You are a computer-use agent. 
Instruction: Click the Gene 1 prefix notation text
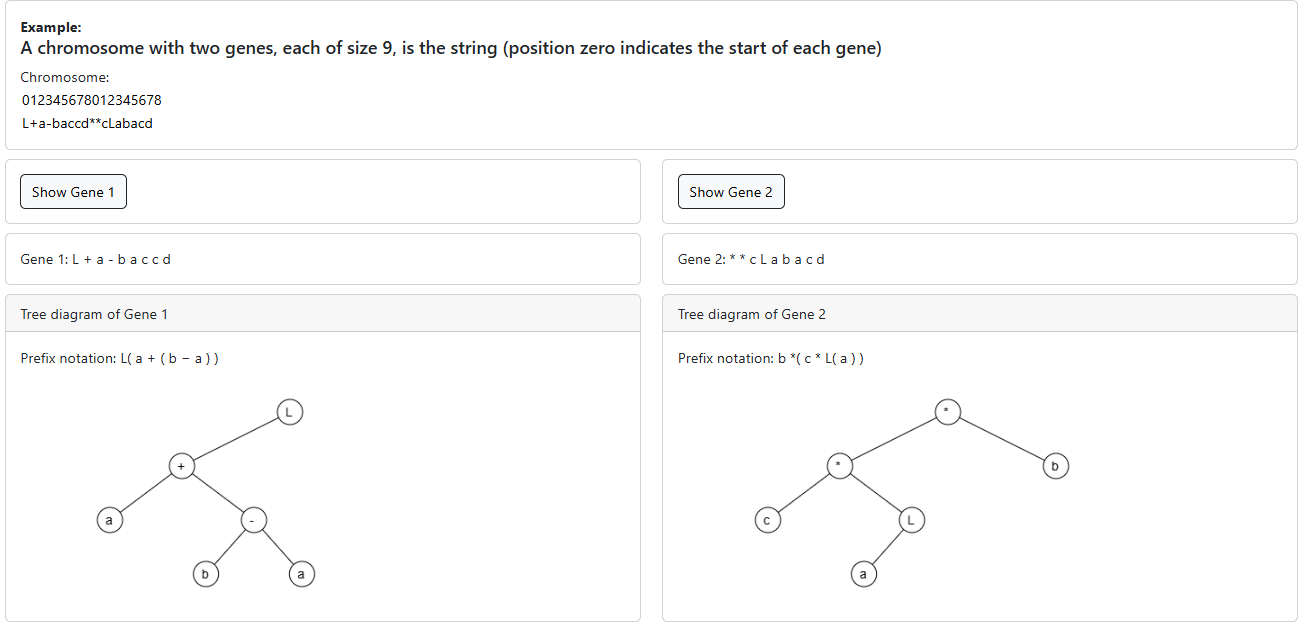(x=119, y=358)
